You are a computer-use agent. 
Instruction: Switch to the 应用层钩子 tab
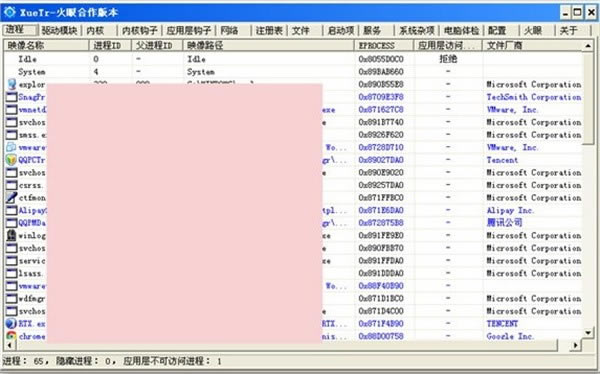pyautogui.click(x=189, y=30)
